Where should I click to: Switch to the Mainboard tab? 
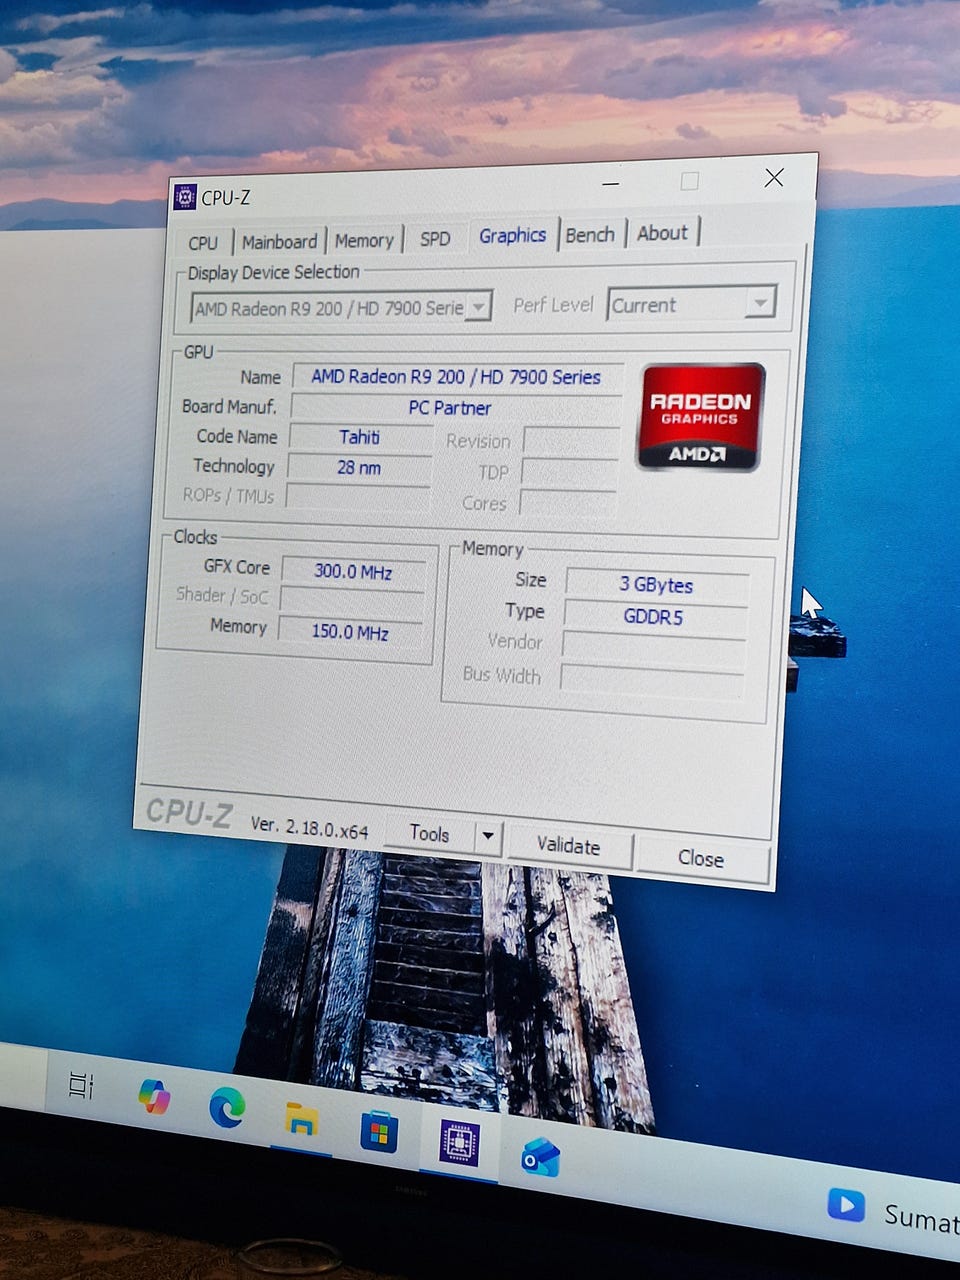[279, 242]
